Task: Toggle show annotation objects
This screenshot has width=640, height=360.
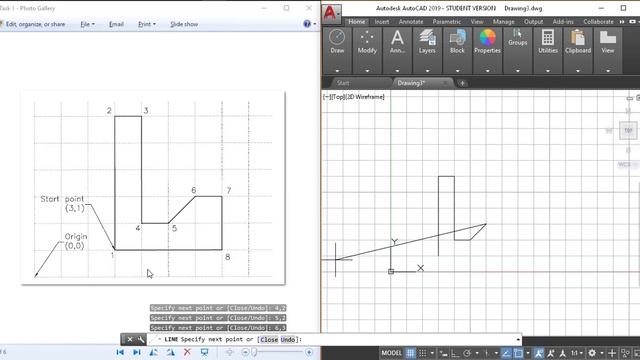Action: click(x=539, y=353)
